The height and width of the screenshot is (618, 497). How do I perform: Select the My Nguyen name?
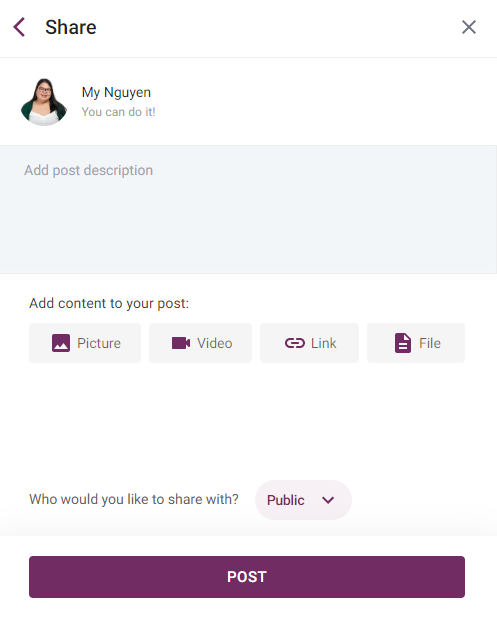[116, 92]
